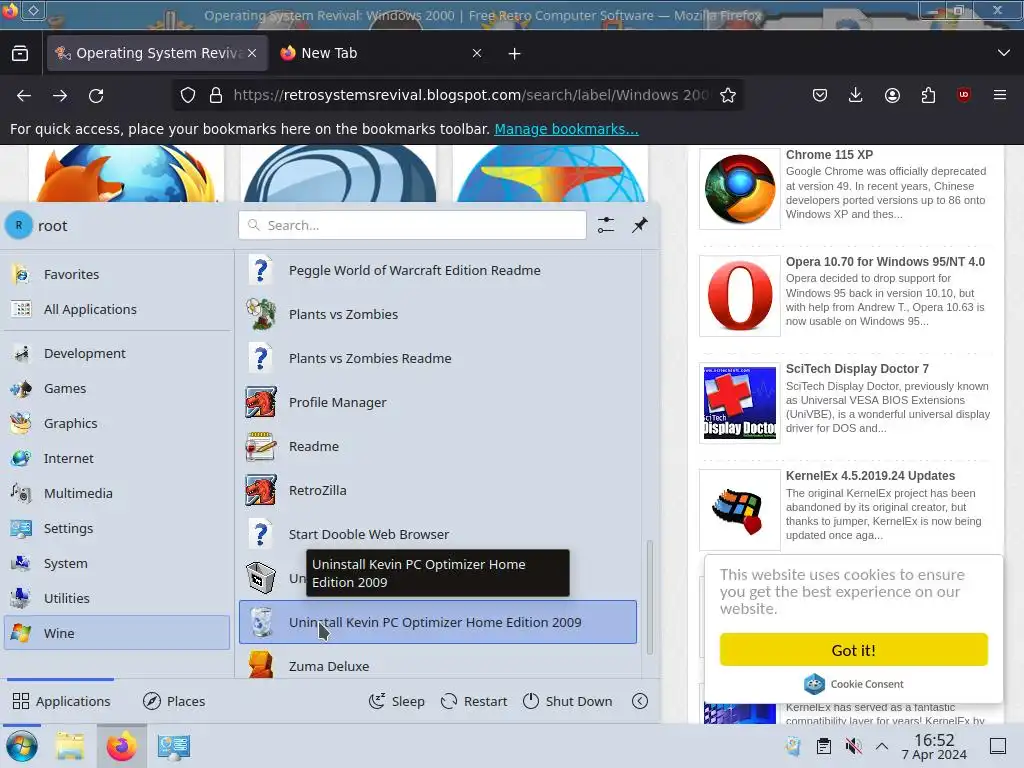Open Opera 10.70 for Windows 95/NT 4.0 post
The image size is (1024, 768).
[x=885, y=262]
